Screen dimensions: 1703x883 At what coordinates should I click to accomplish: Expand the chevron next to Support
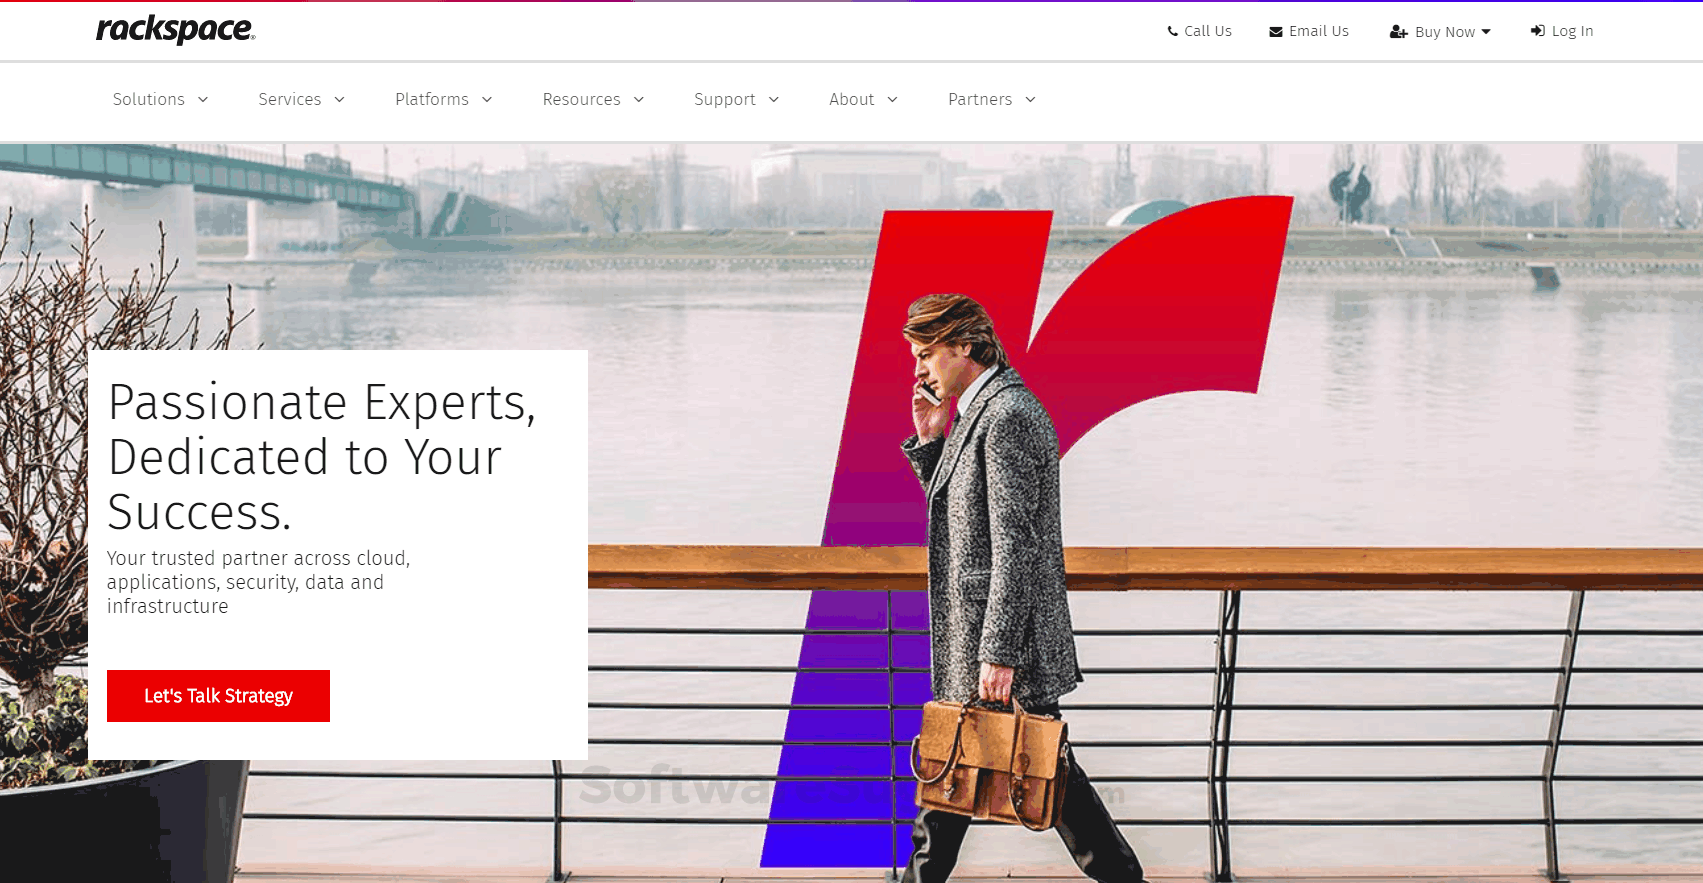pyautogui.click(x=774, y=99)
